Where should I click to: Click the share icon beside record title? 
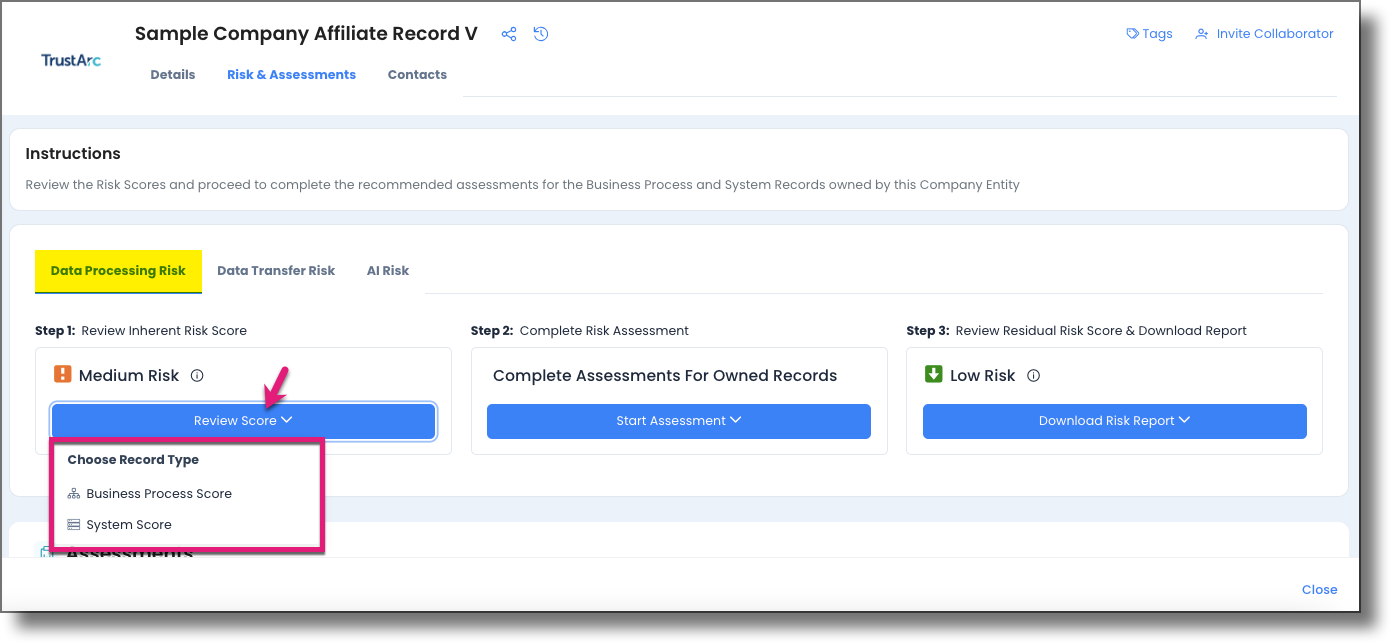509,34
